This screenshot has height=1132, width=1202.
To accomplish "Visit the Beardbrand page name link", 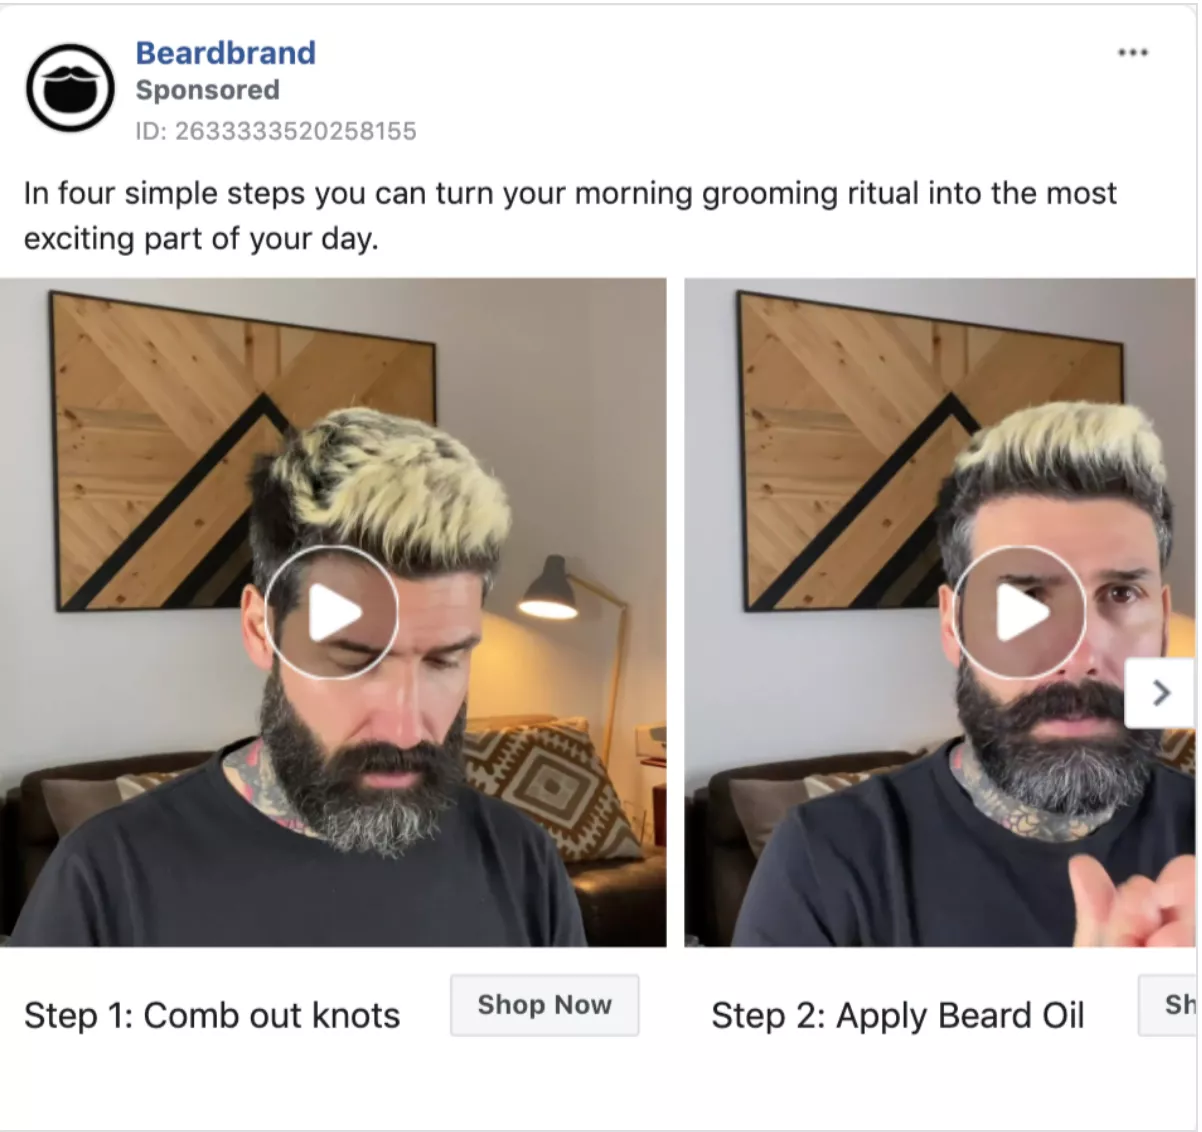I will coord(226,52).
